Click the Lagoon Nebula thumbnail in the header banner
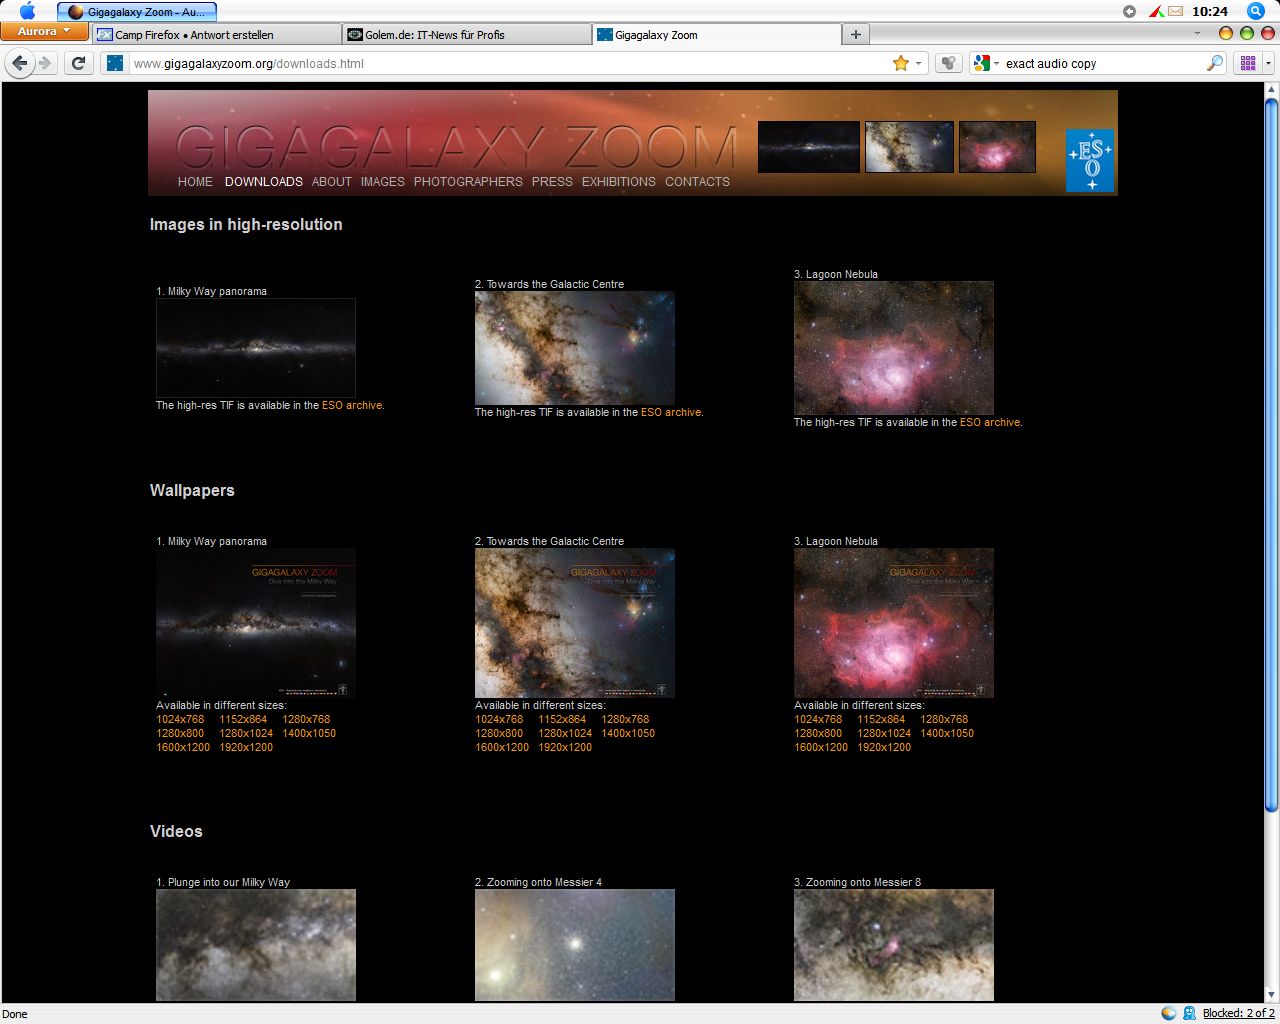 click(x=997, y=147)
